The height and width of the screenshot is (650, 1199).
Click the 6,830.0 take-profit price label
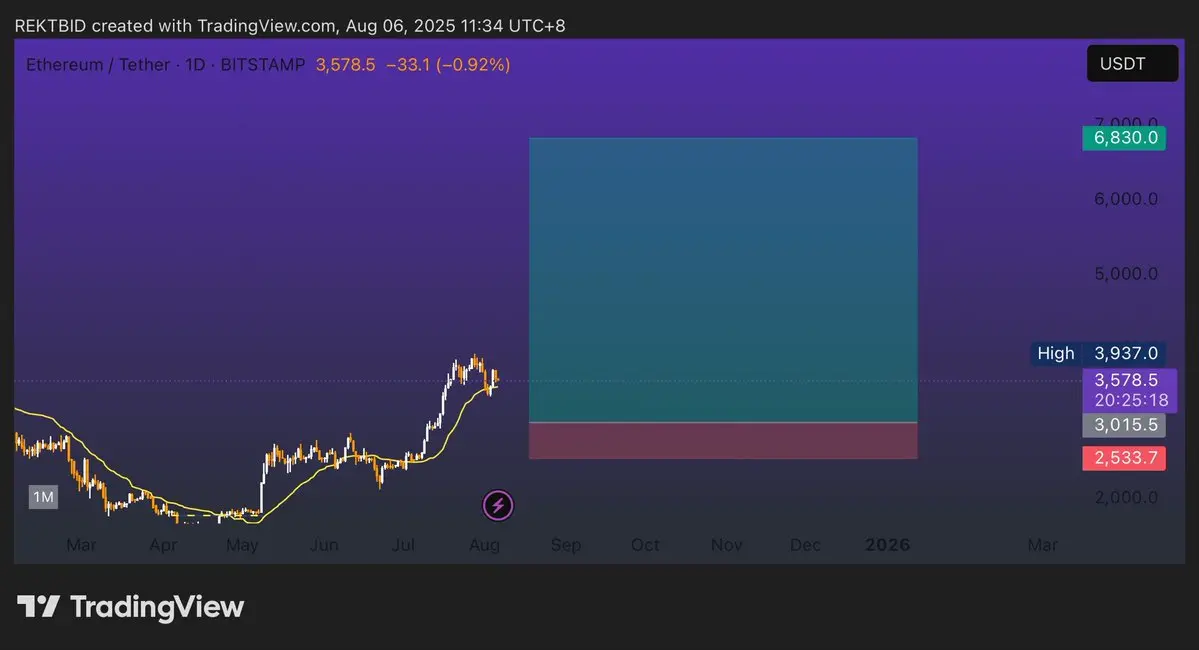[x=1124, y=138]
